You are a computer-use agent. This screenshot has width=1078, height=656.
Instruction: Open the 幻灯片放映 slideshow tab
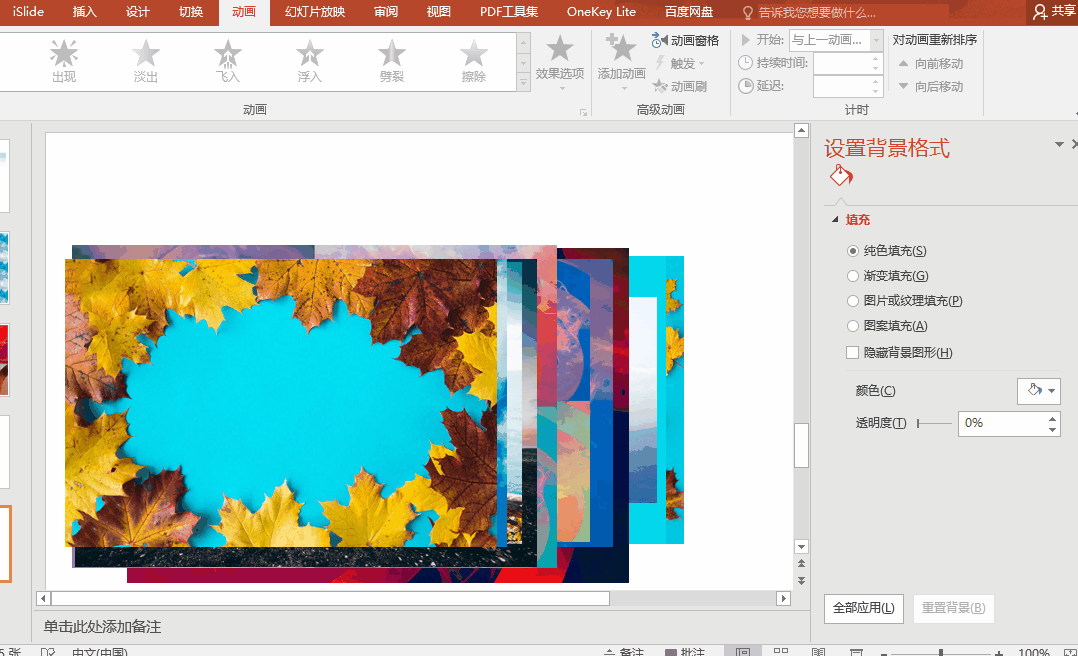tap(315, 12)
